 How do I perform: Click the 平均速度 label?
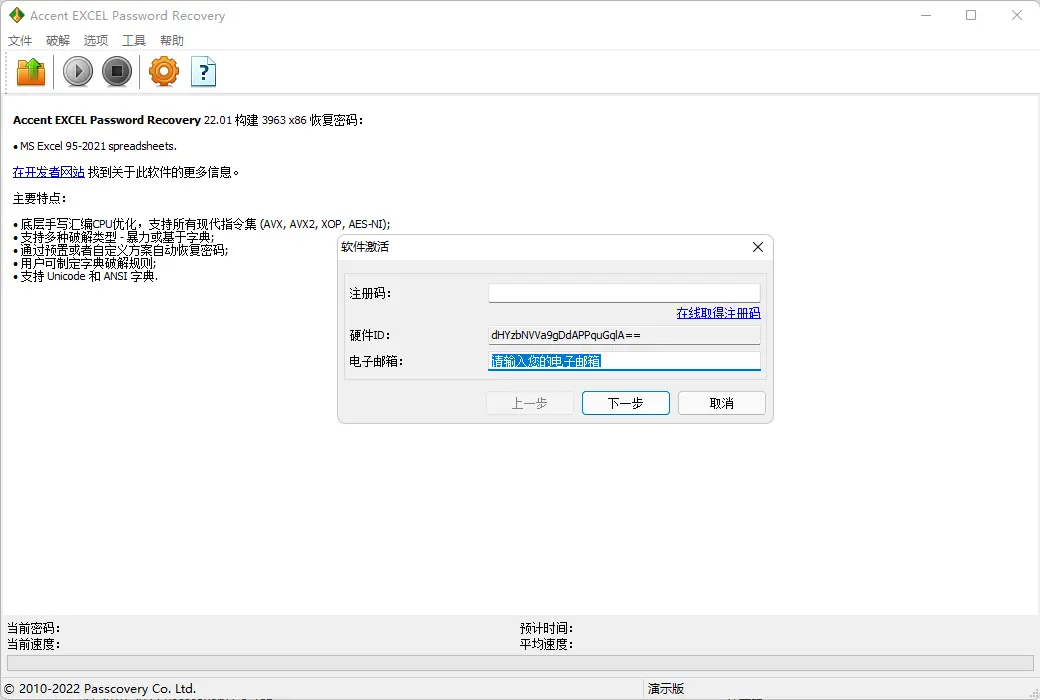(546, 644)
